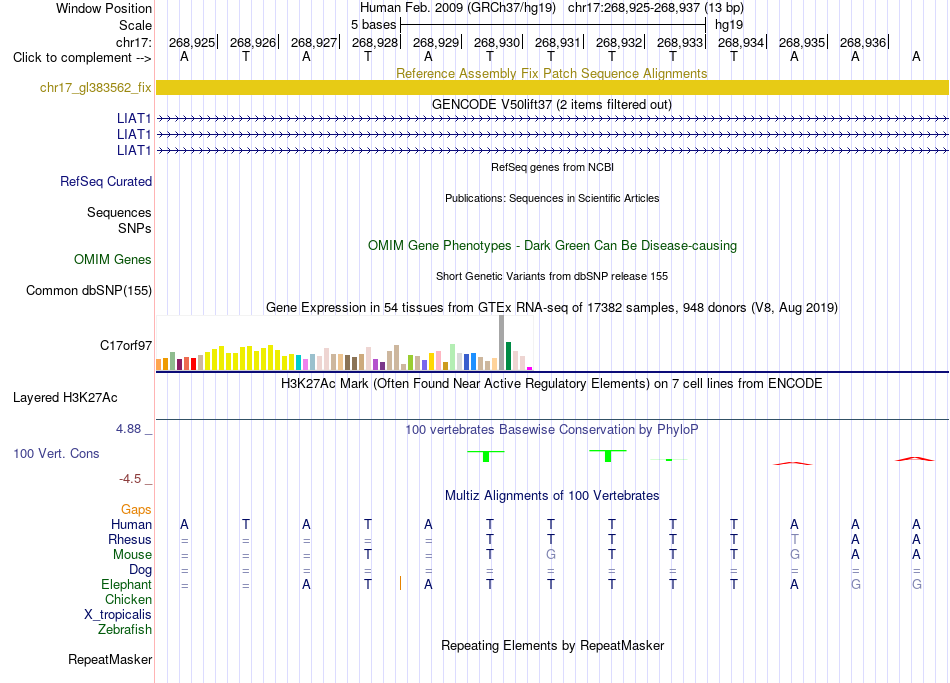Select the third LIAT1 transcript label

(134, 150)
